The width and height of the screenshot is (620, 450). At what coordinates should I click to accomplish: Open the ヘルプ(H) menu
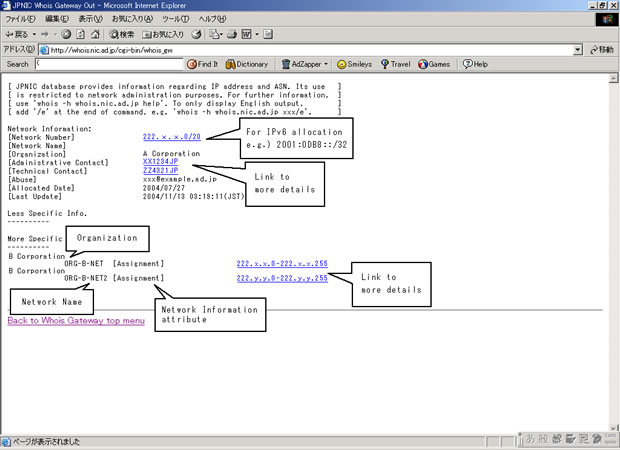pos(212,19)
